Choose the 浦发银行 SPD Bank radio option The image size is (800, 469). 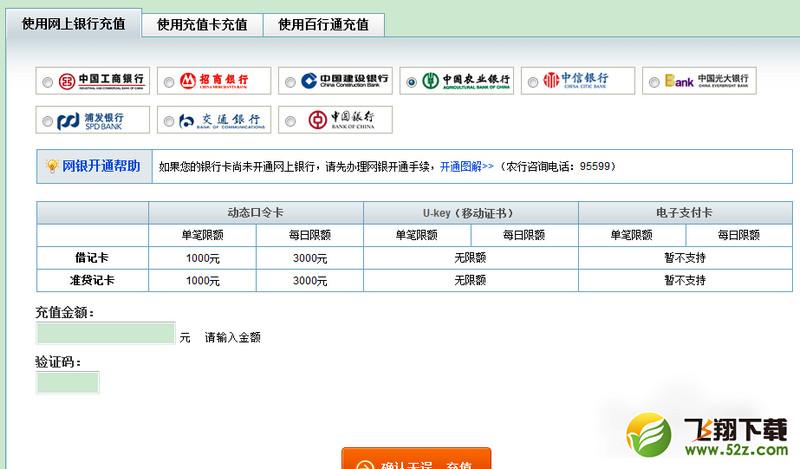[x=47, y=121]
